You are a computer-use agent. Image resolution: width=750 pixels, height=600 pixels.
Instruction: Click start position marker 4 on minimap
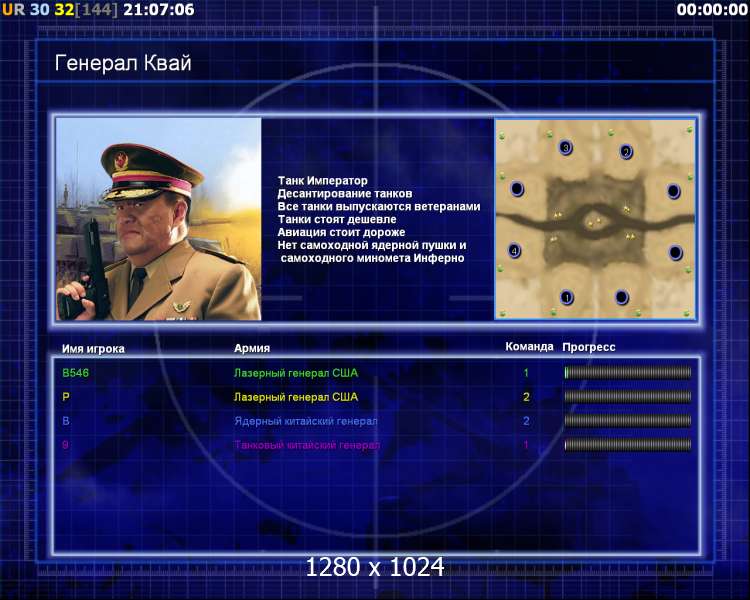(x=515, y=250)
